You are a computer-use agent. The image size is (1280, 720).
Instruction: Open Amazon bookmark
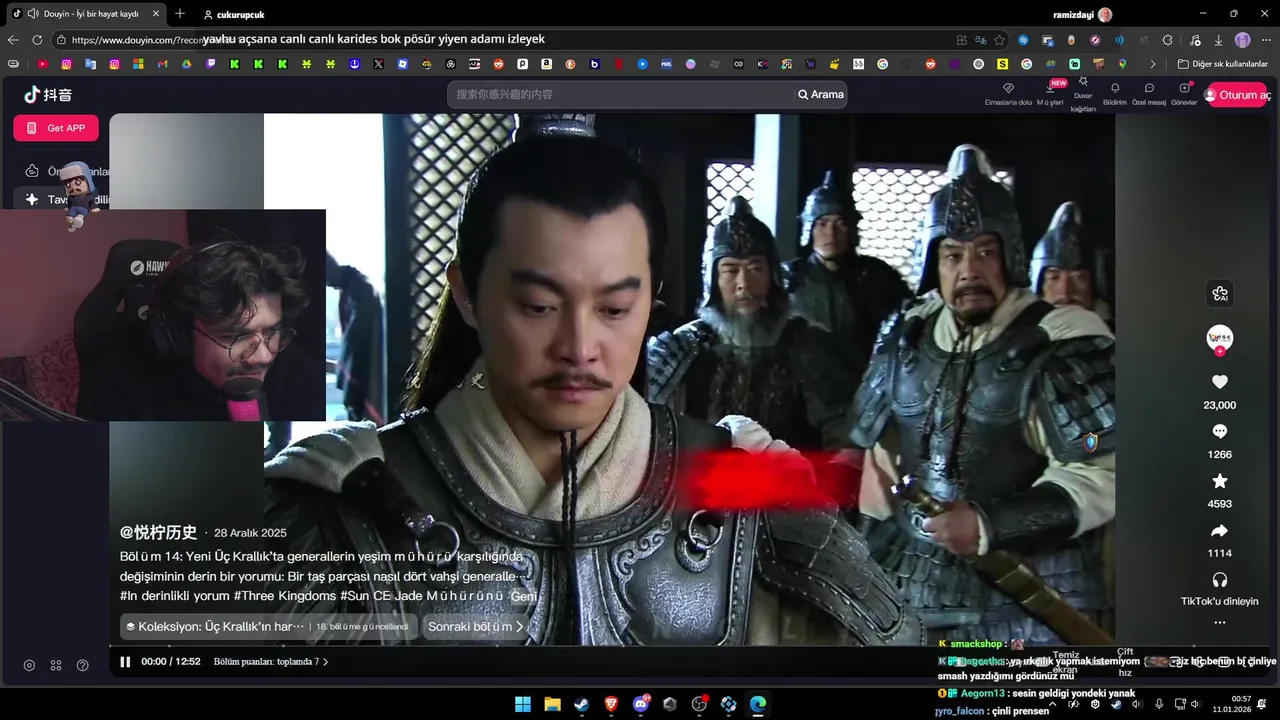click(546, 64)
